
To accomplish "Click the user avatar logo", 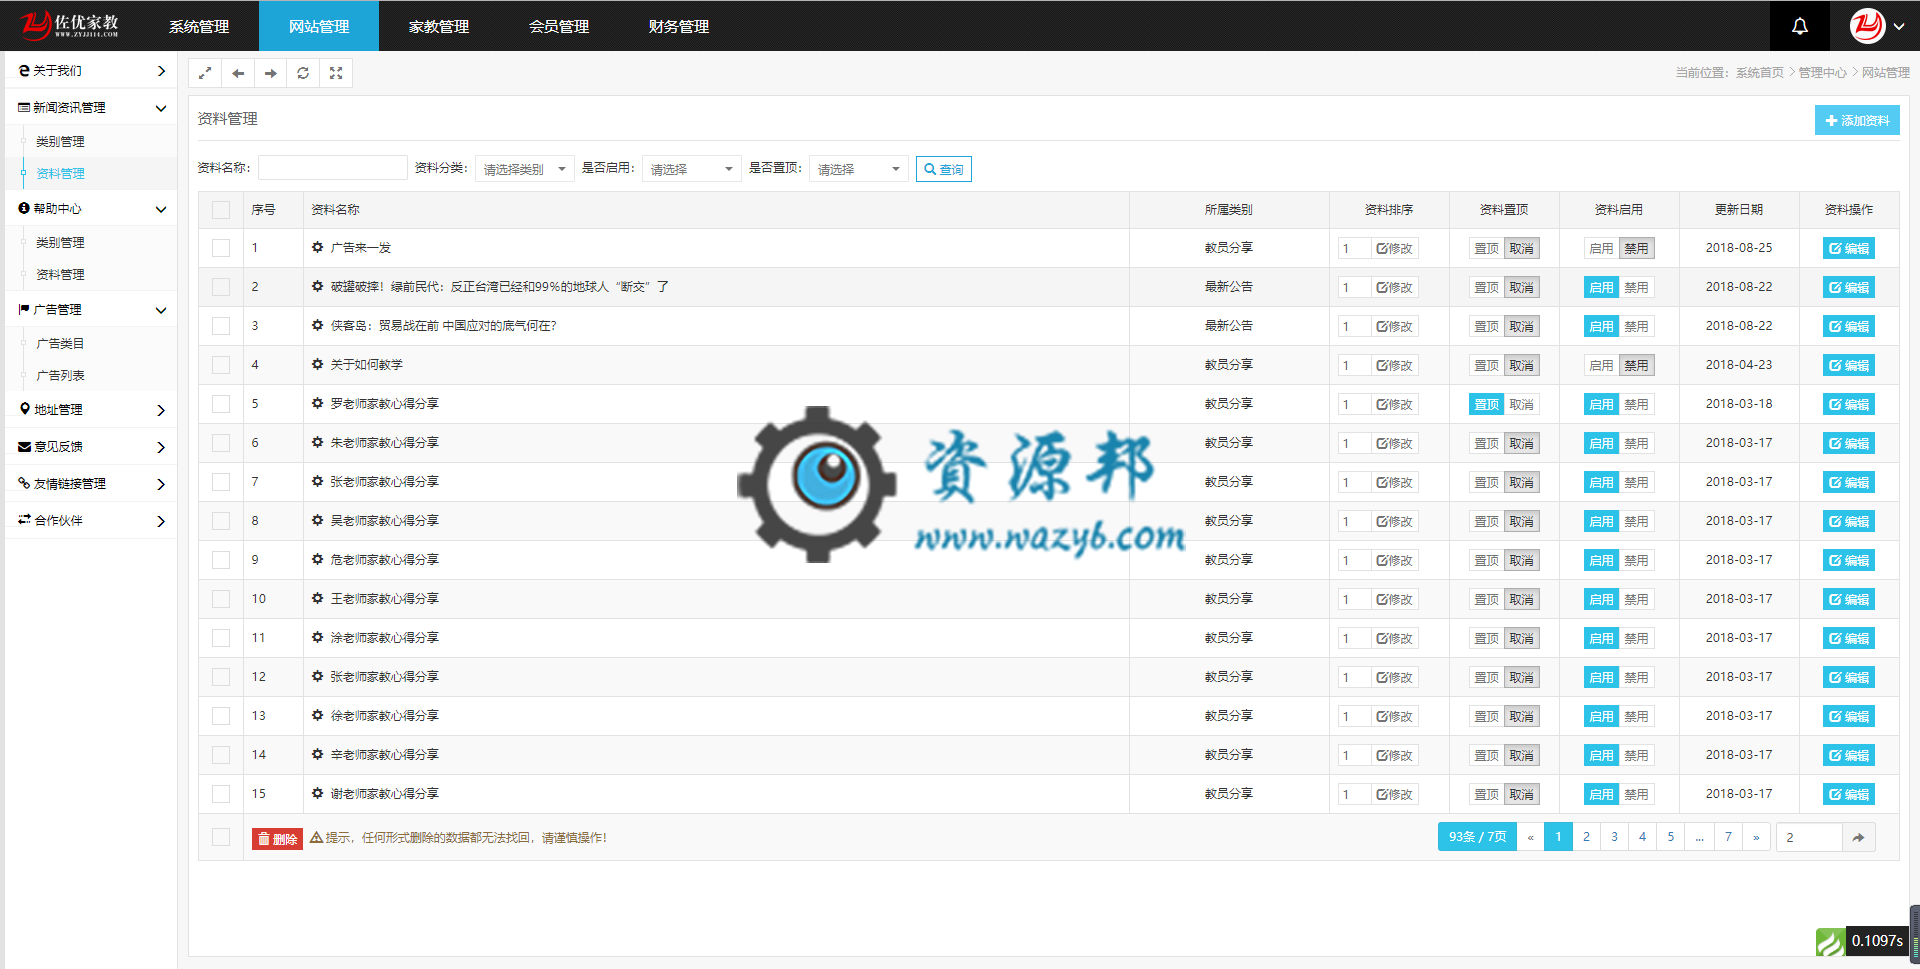I will coord(1867,26).
